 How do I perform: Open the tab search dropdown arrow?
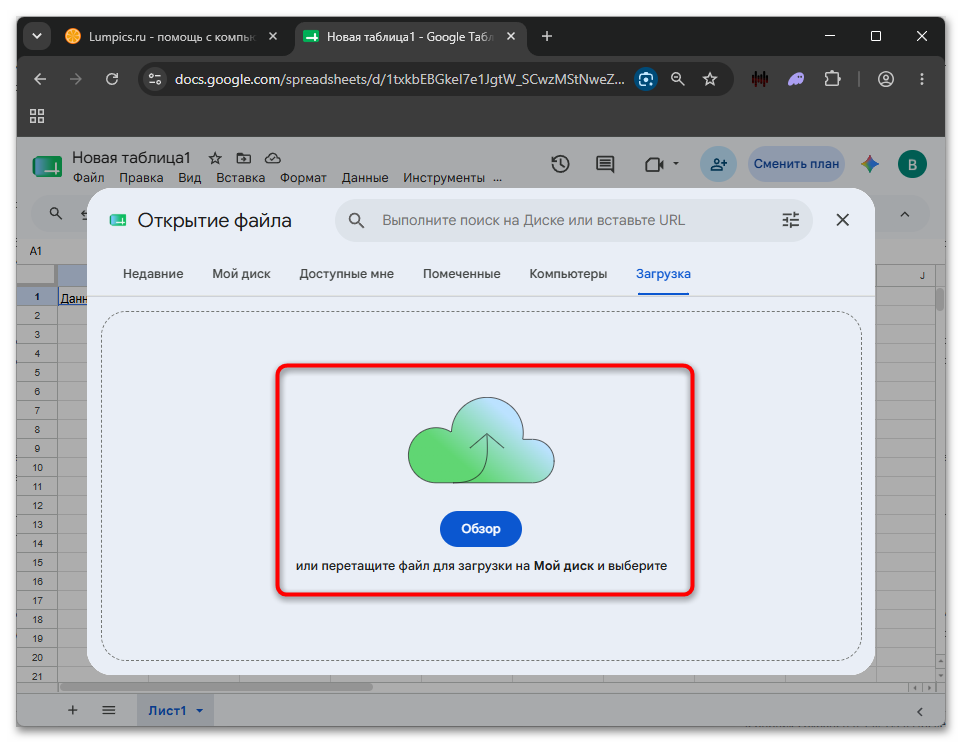tap(37, 36)
